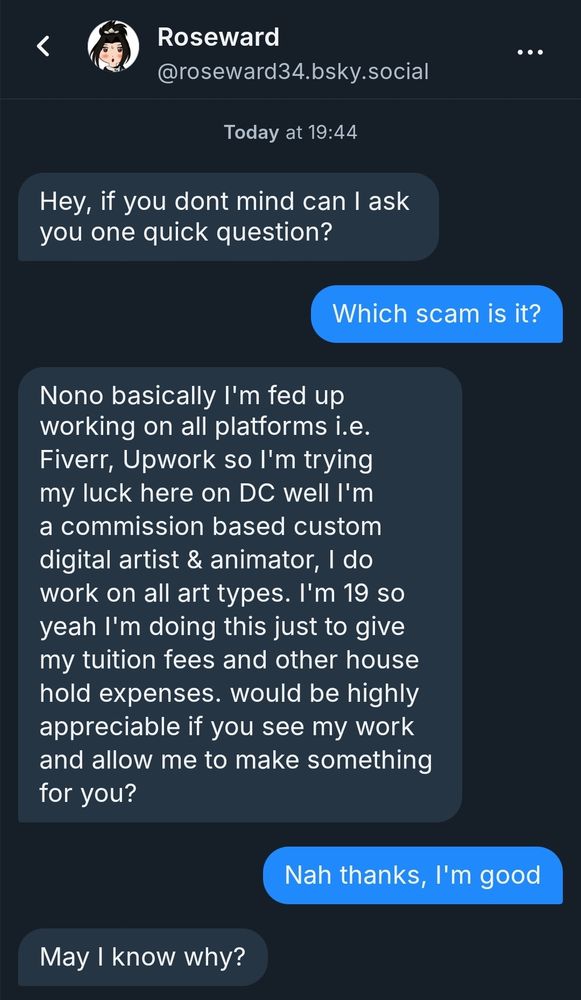Click the "Today at 19:44" timestamp
The image size is (581, 1000).
coord(290,132)
